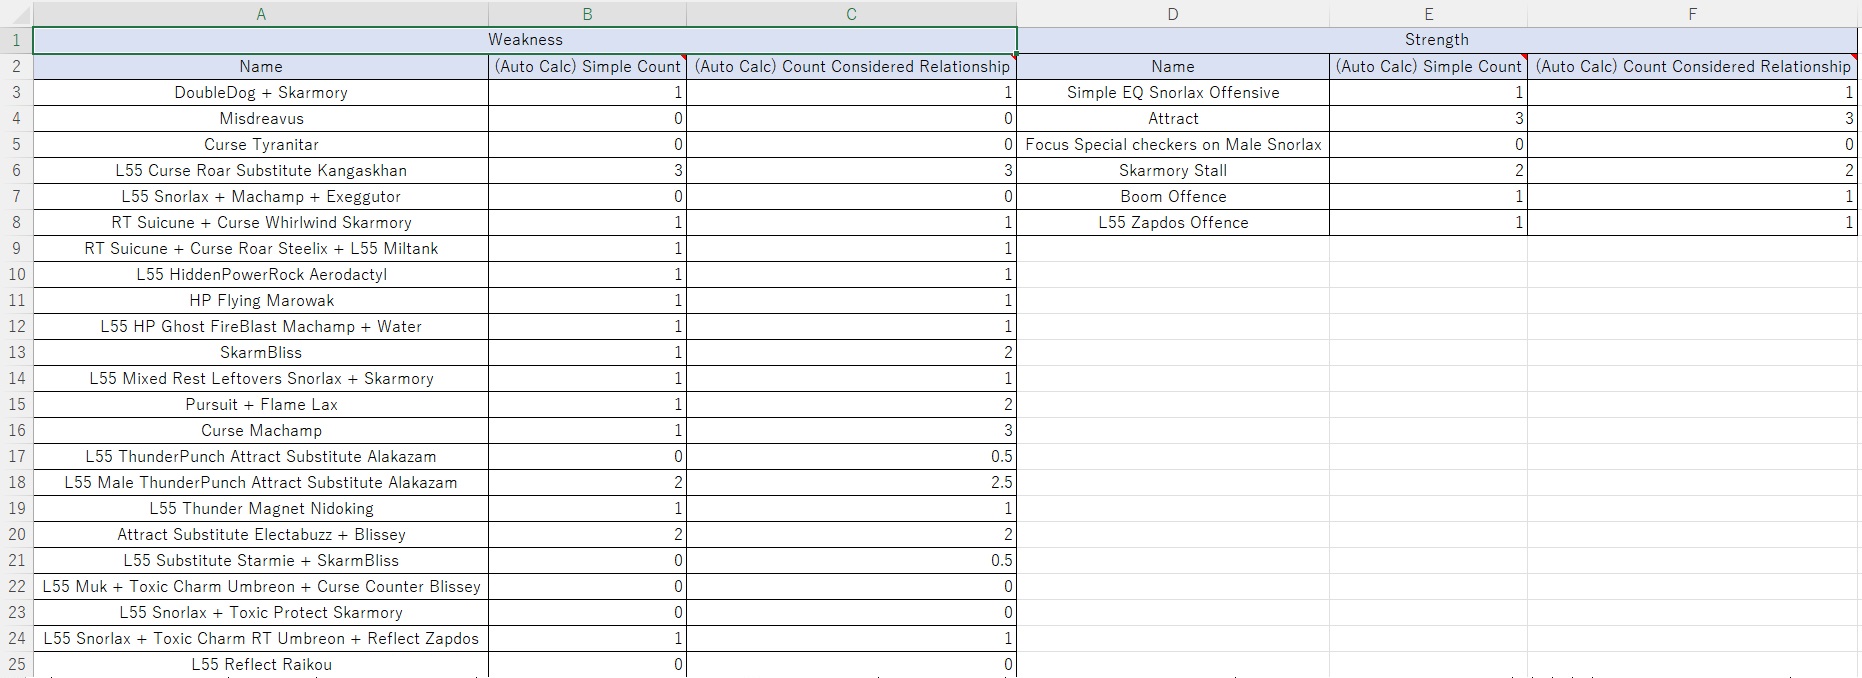Select the Curse Tyranitar cell
The width and height of the screenshot is (1862, 678).
(261, 144)
